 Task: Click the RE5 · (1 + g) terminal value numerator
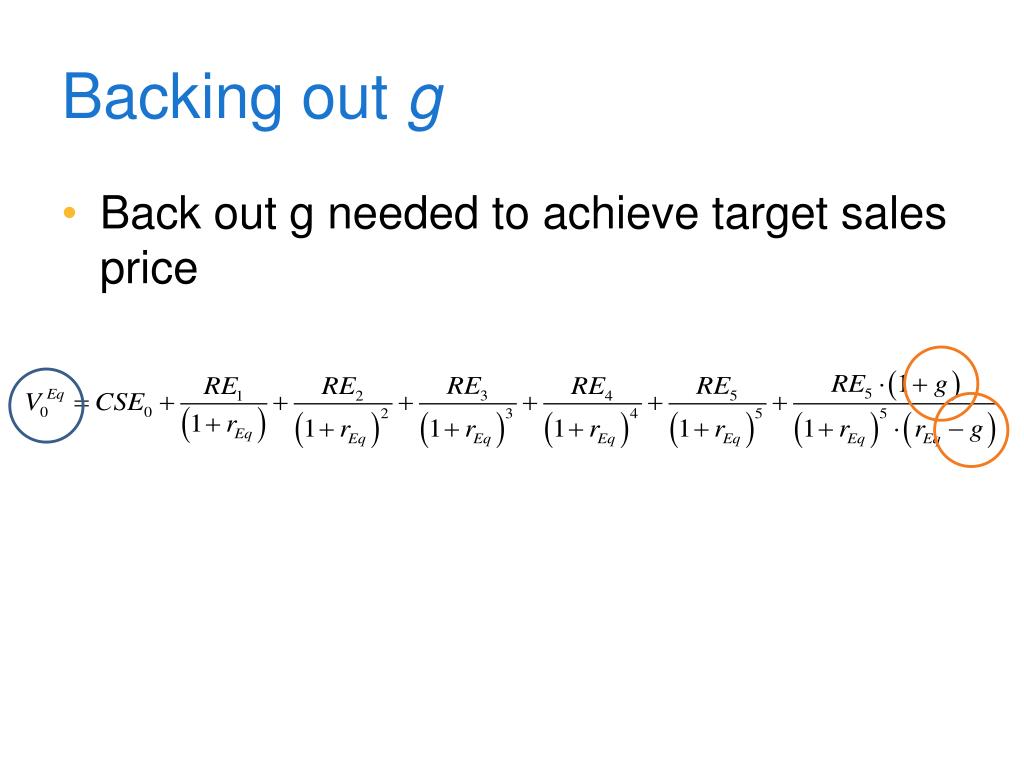click(x=895, y=385)
